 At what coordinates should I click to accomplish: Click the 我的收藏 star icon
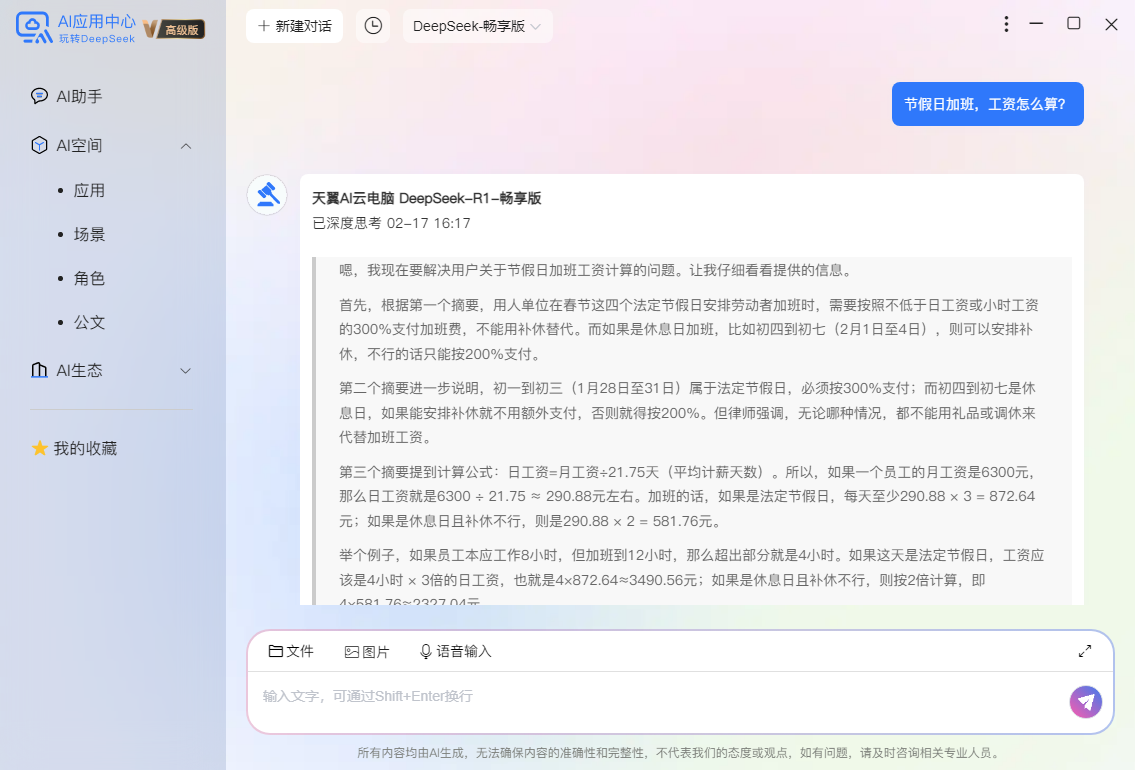pyautogui.click(x=39, y=449)
